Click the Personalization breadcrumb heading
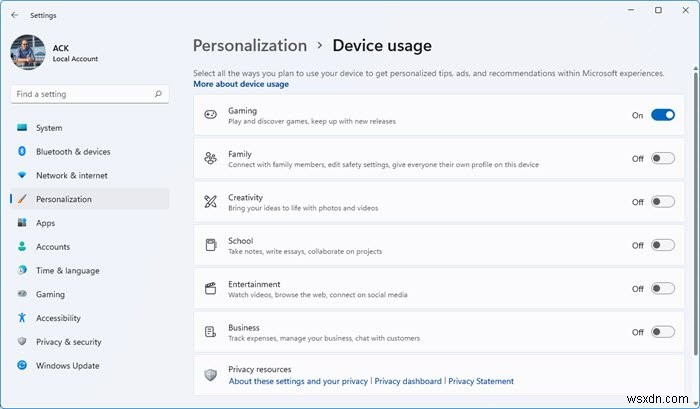The width and height of the screenshot is (700, 409). (x=249, y=45)
